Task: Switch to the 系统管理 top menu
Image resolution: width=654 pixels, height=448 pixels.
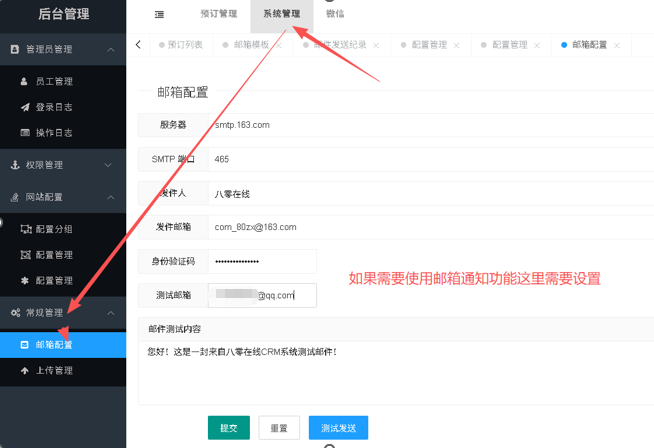Action: tap(281, 15)
